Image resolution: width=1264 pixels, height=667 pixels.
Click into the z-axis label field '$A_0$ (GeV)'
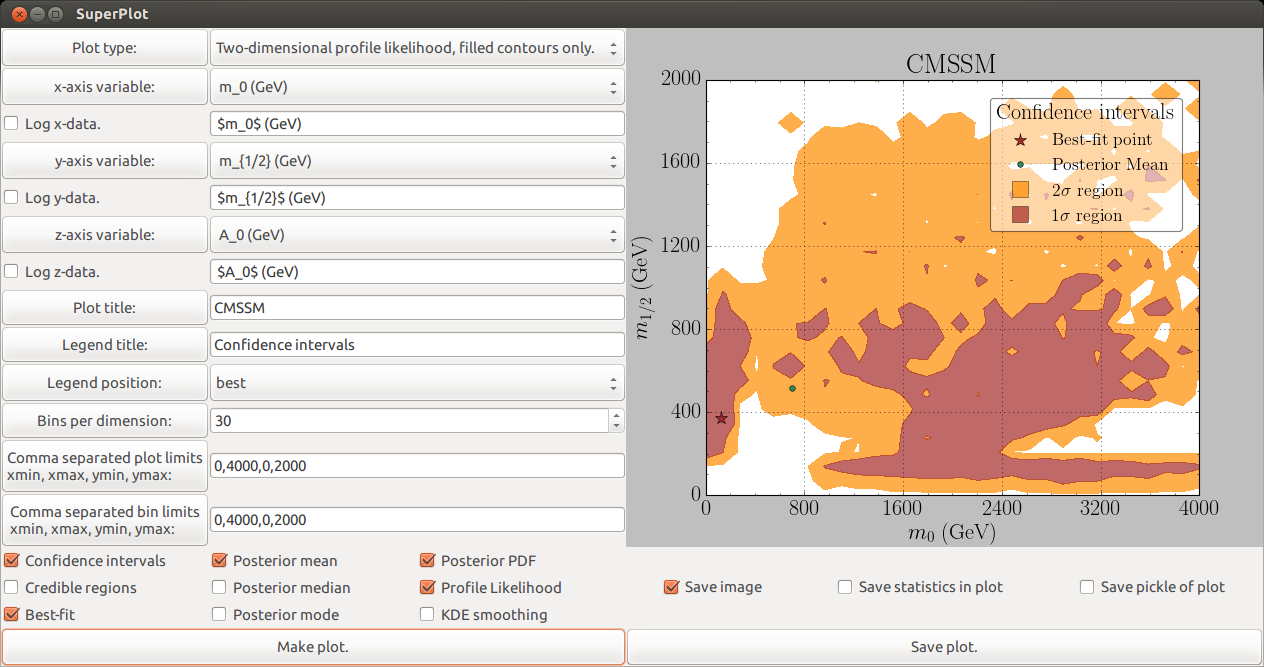[417, 272]
